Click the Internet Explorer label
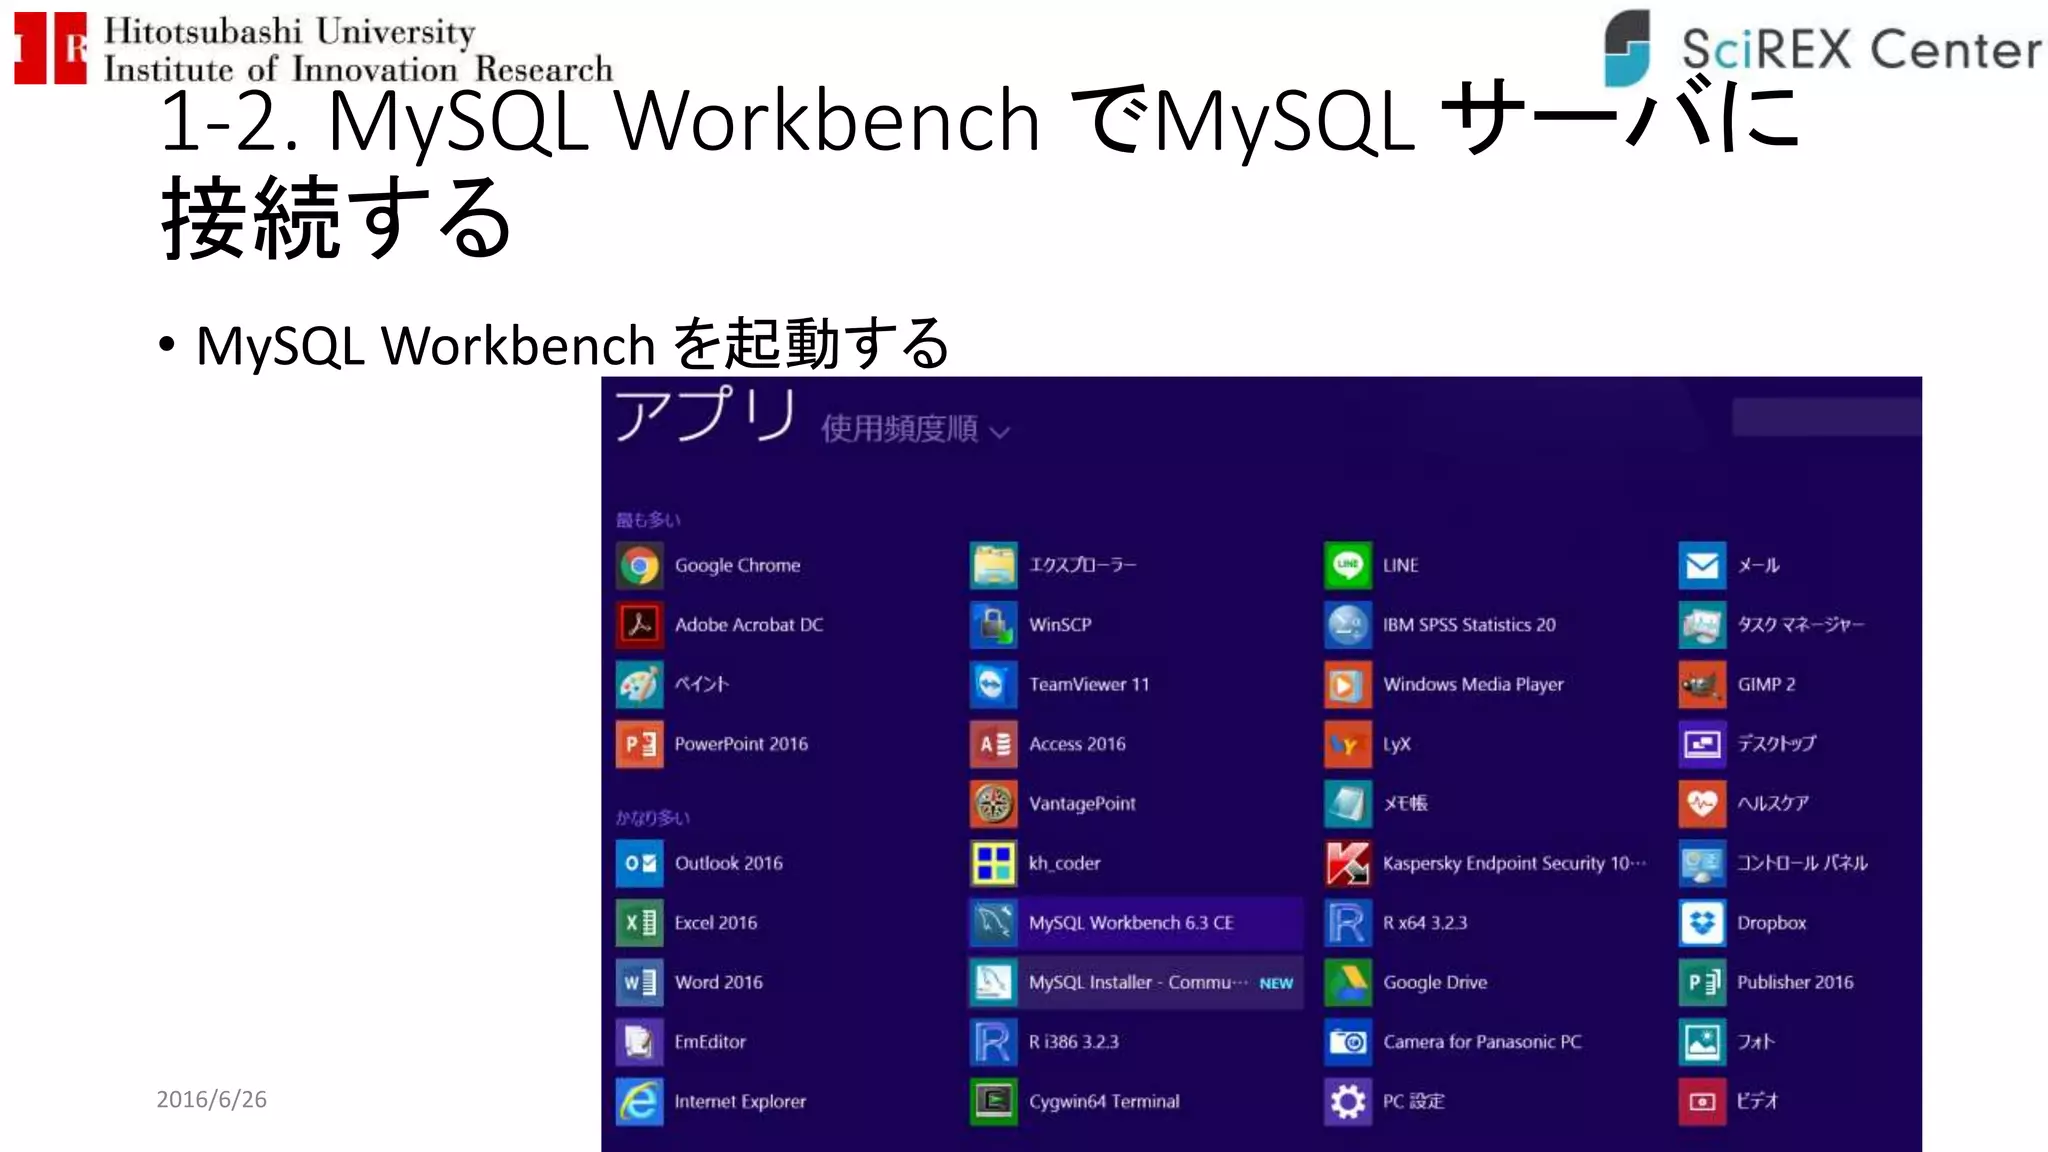Image resolution: width=2048 pixels, height=1152 pixels. coord(740,1102)
